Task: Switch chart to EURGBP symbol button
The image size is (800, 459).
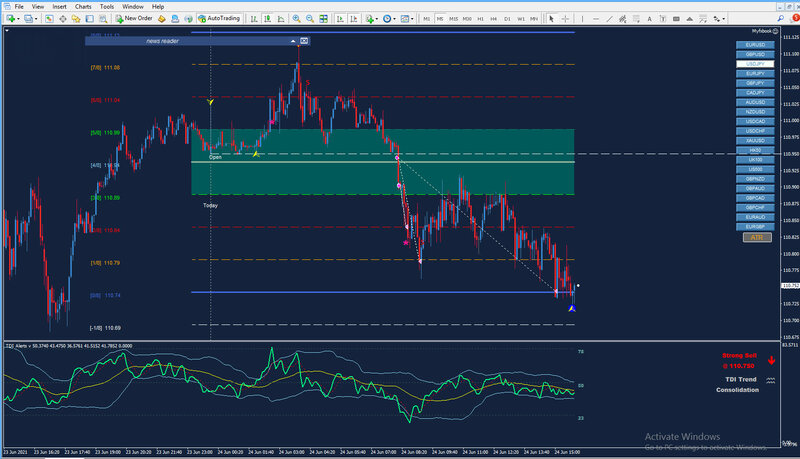Action: [755, 226]
